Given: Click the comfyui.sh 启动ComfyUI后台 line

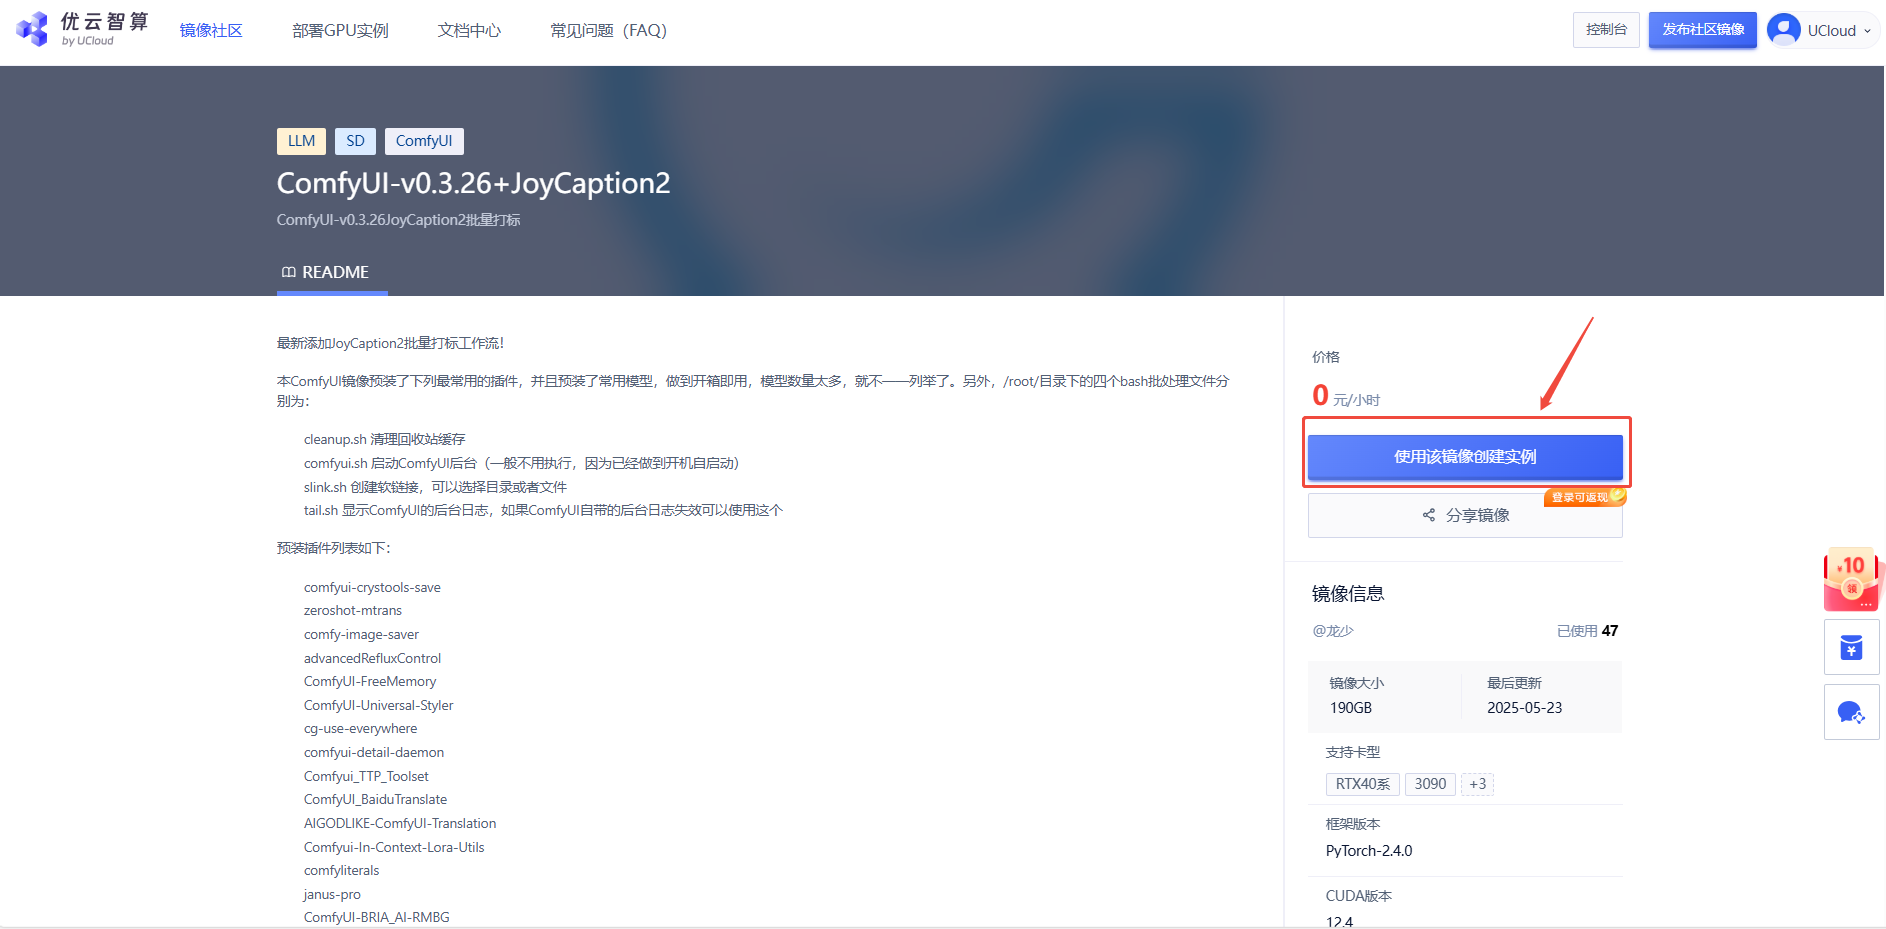Looking at the screenshot, I should coord(521,463).
